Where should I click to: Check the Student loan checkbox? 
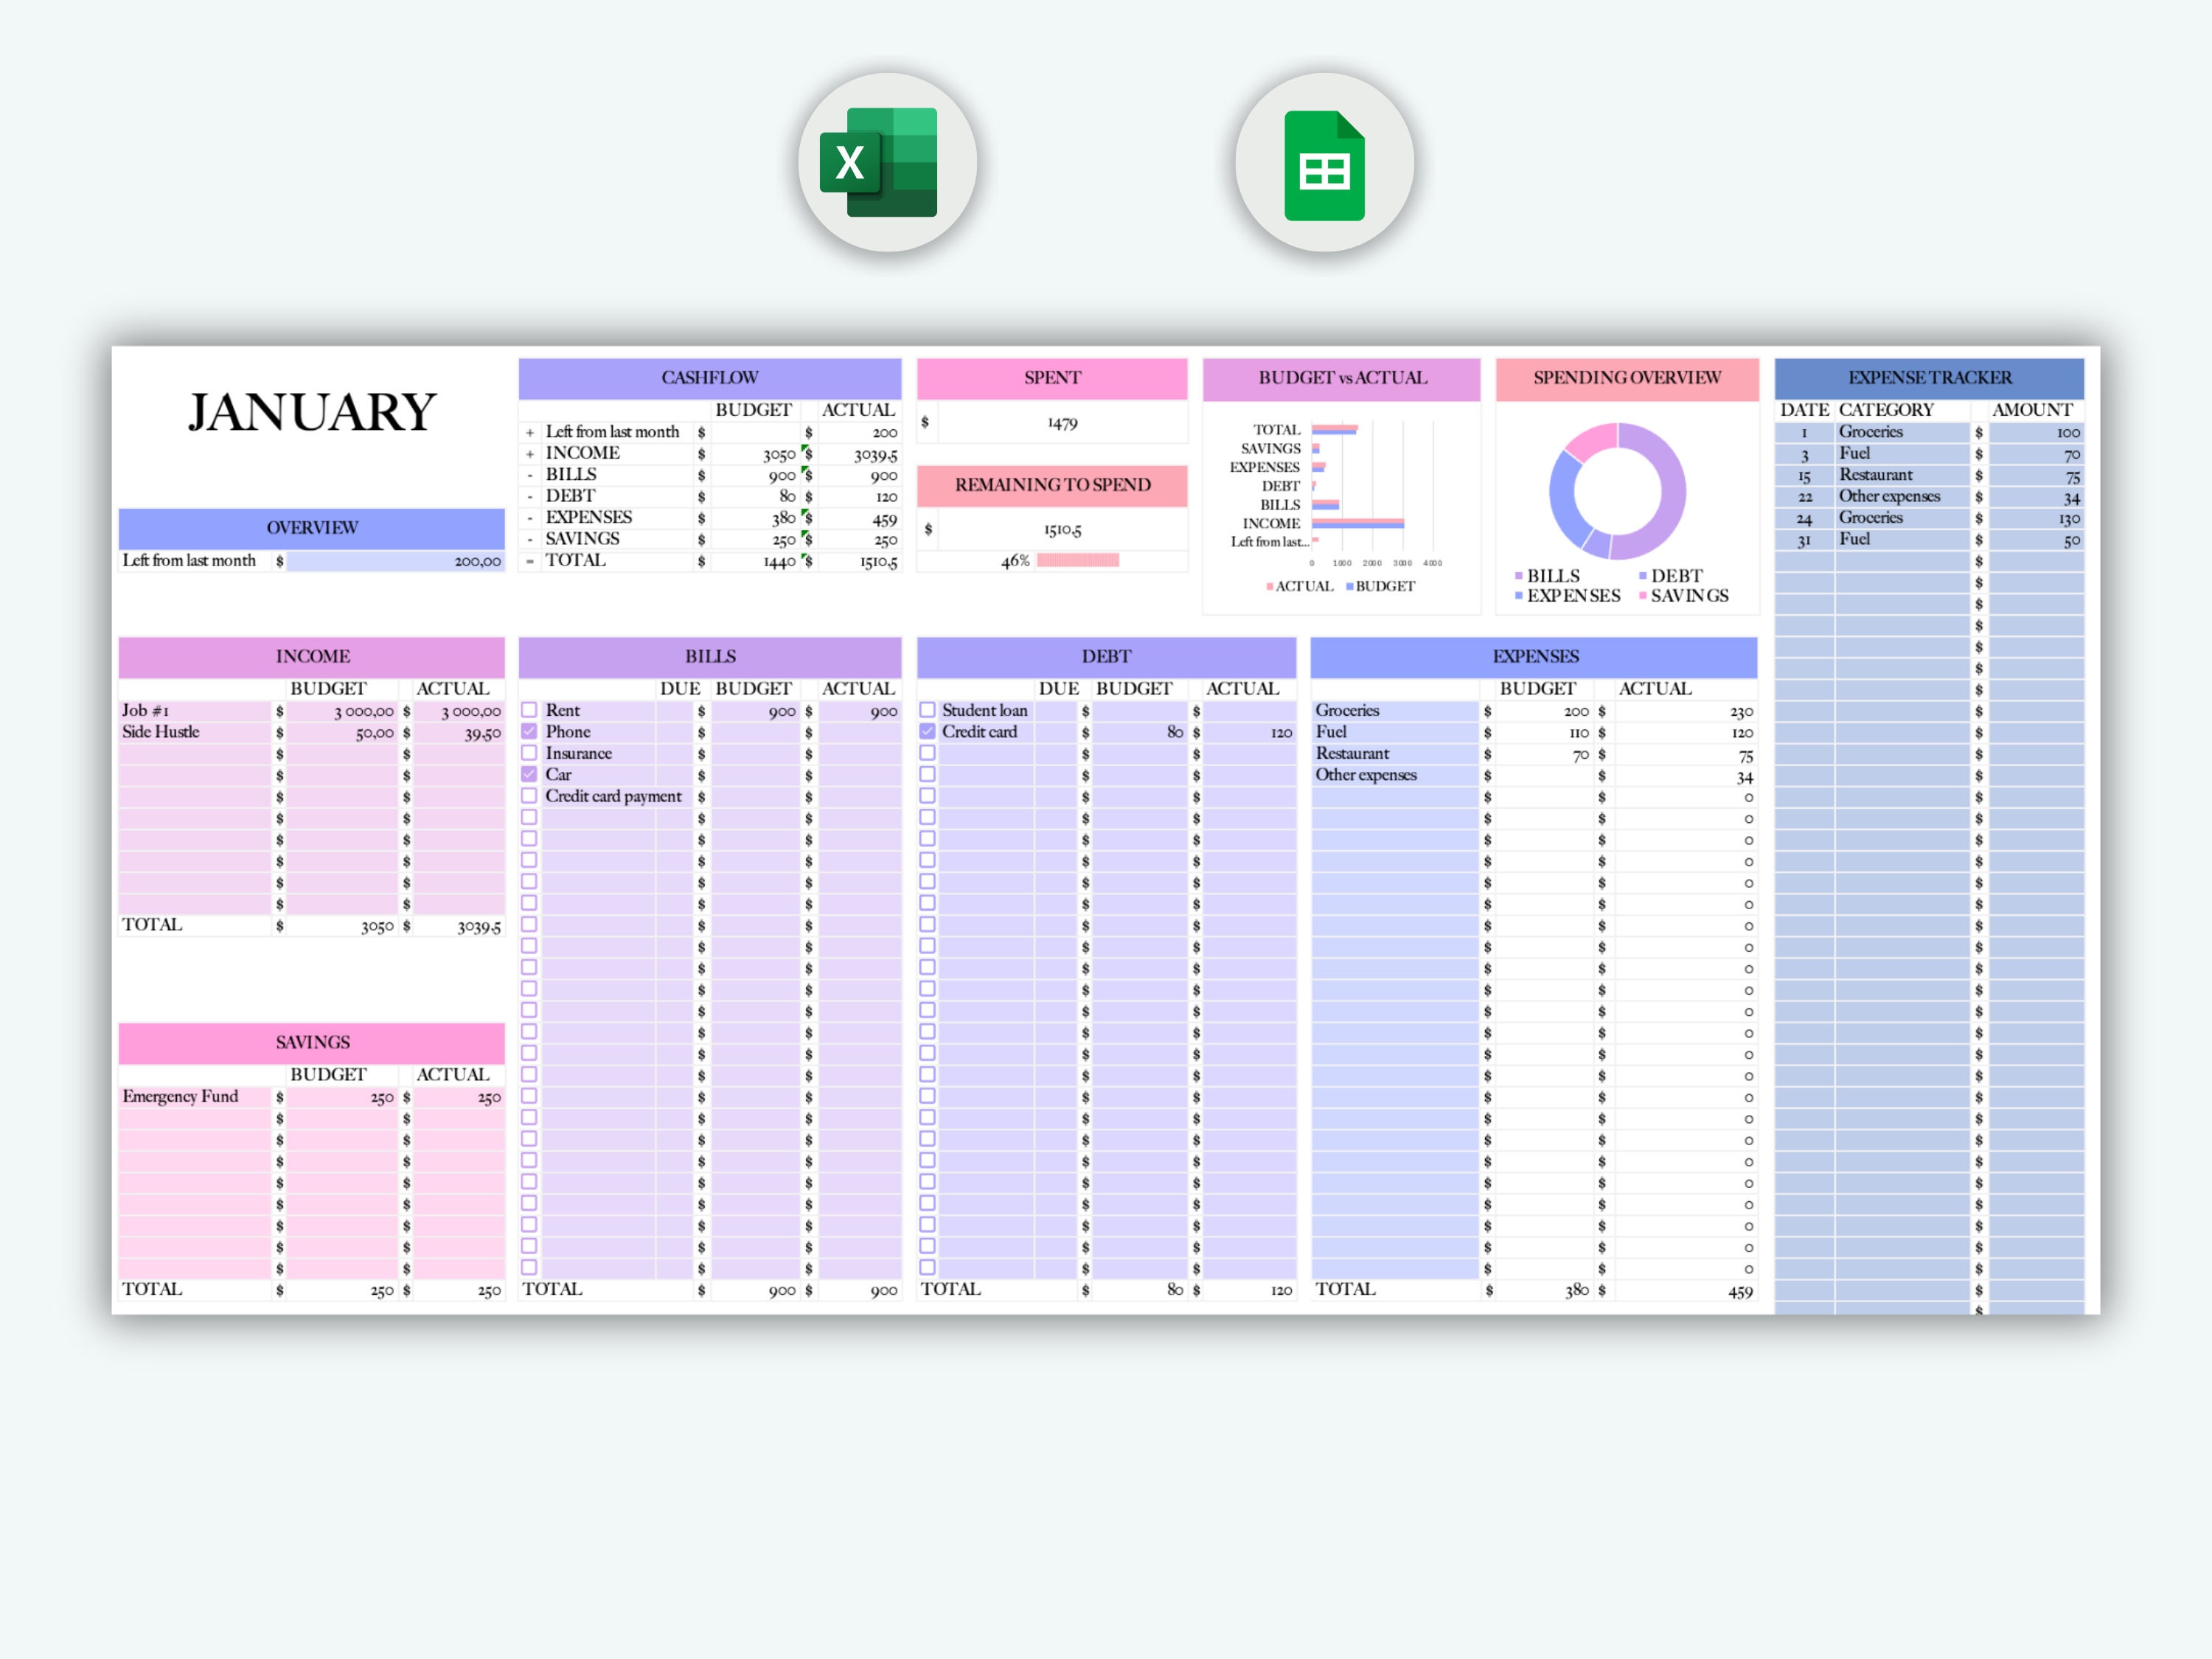[x=930, y=711]
